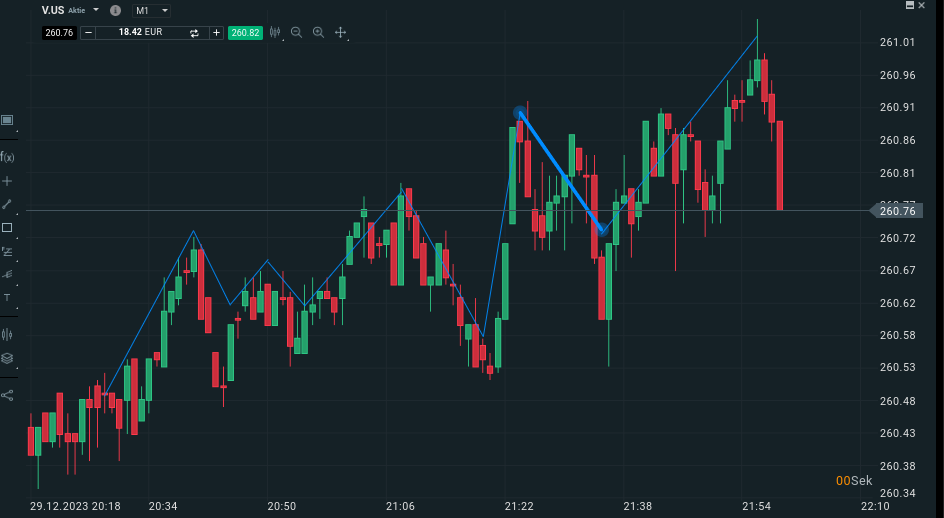Screen dimensions: 944x518
Task: Select the pitchfork fan tool
Action: coord(7,275)
